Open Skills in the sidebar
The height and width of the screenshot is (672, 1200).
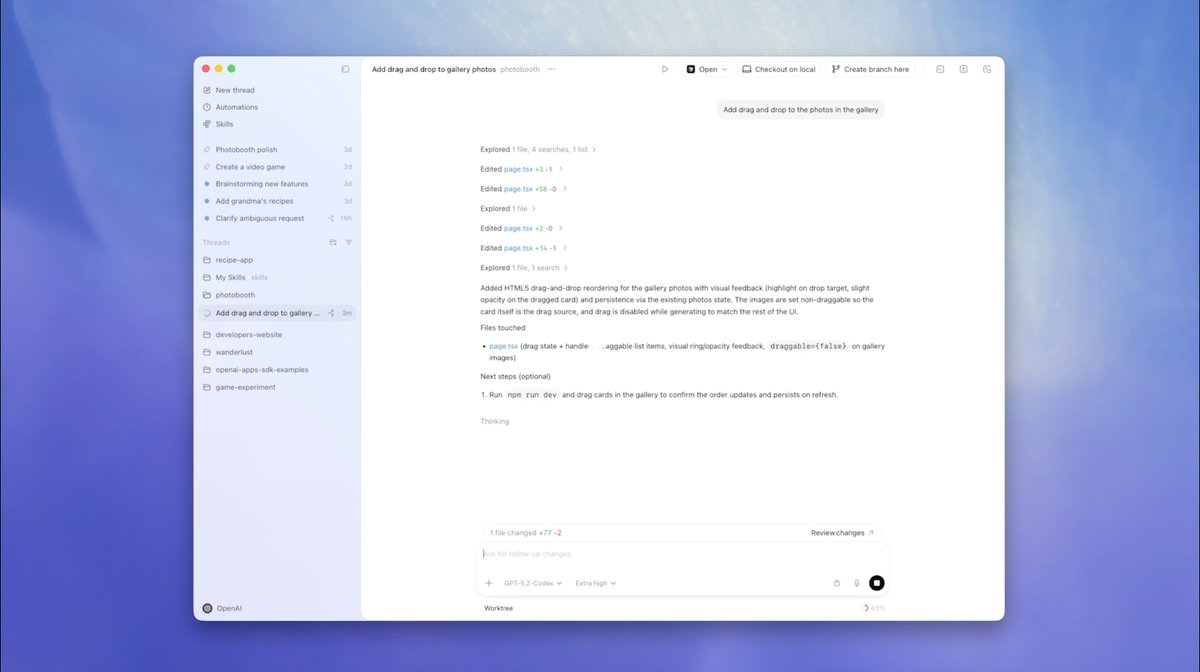tap(224, 124)
